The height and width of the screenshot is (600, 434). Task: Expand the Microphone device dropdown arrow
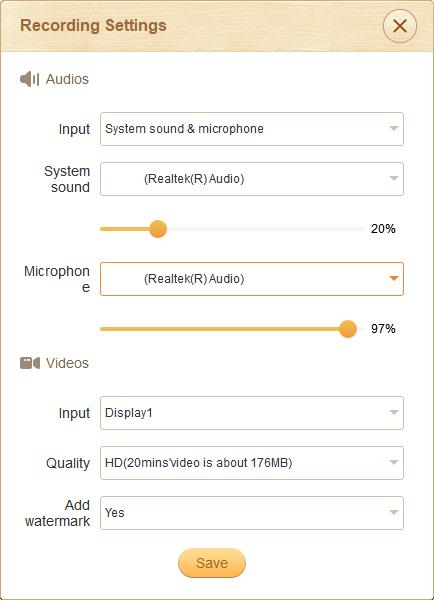pyautogui.click(x=393, y=279)
